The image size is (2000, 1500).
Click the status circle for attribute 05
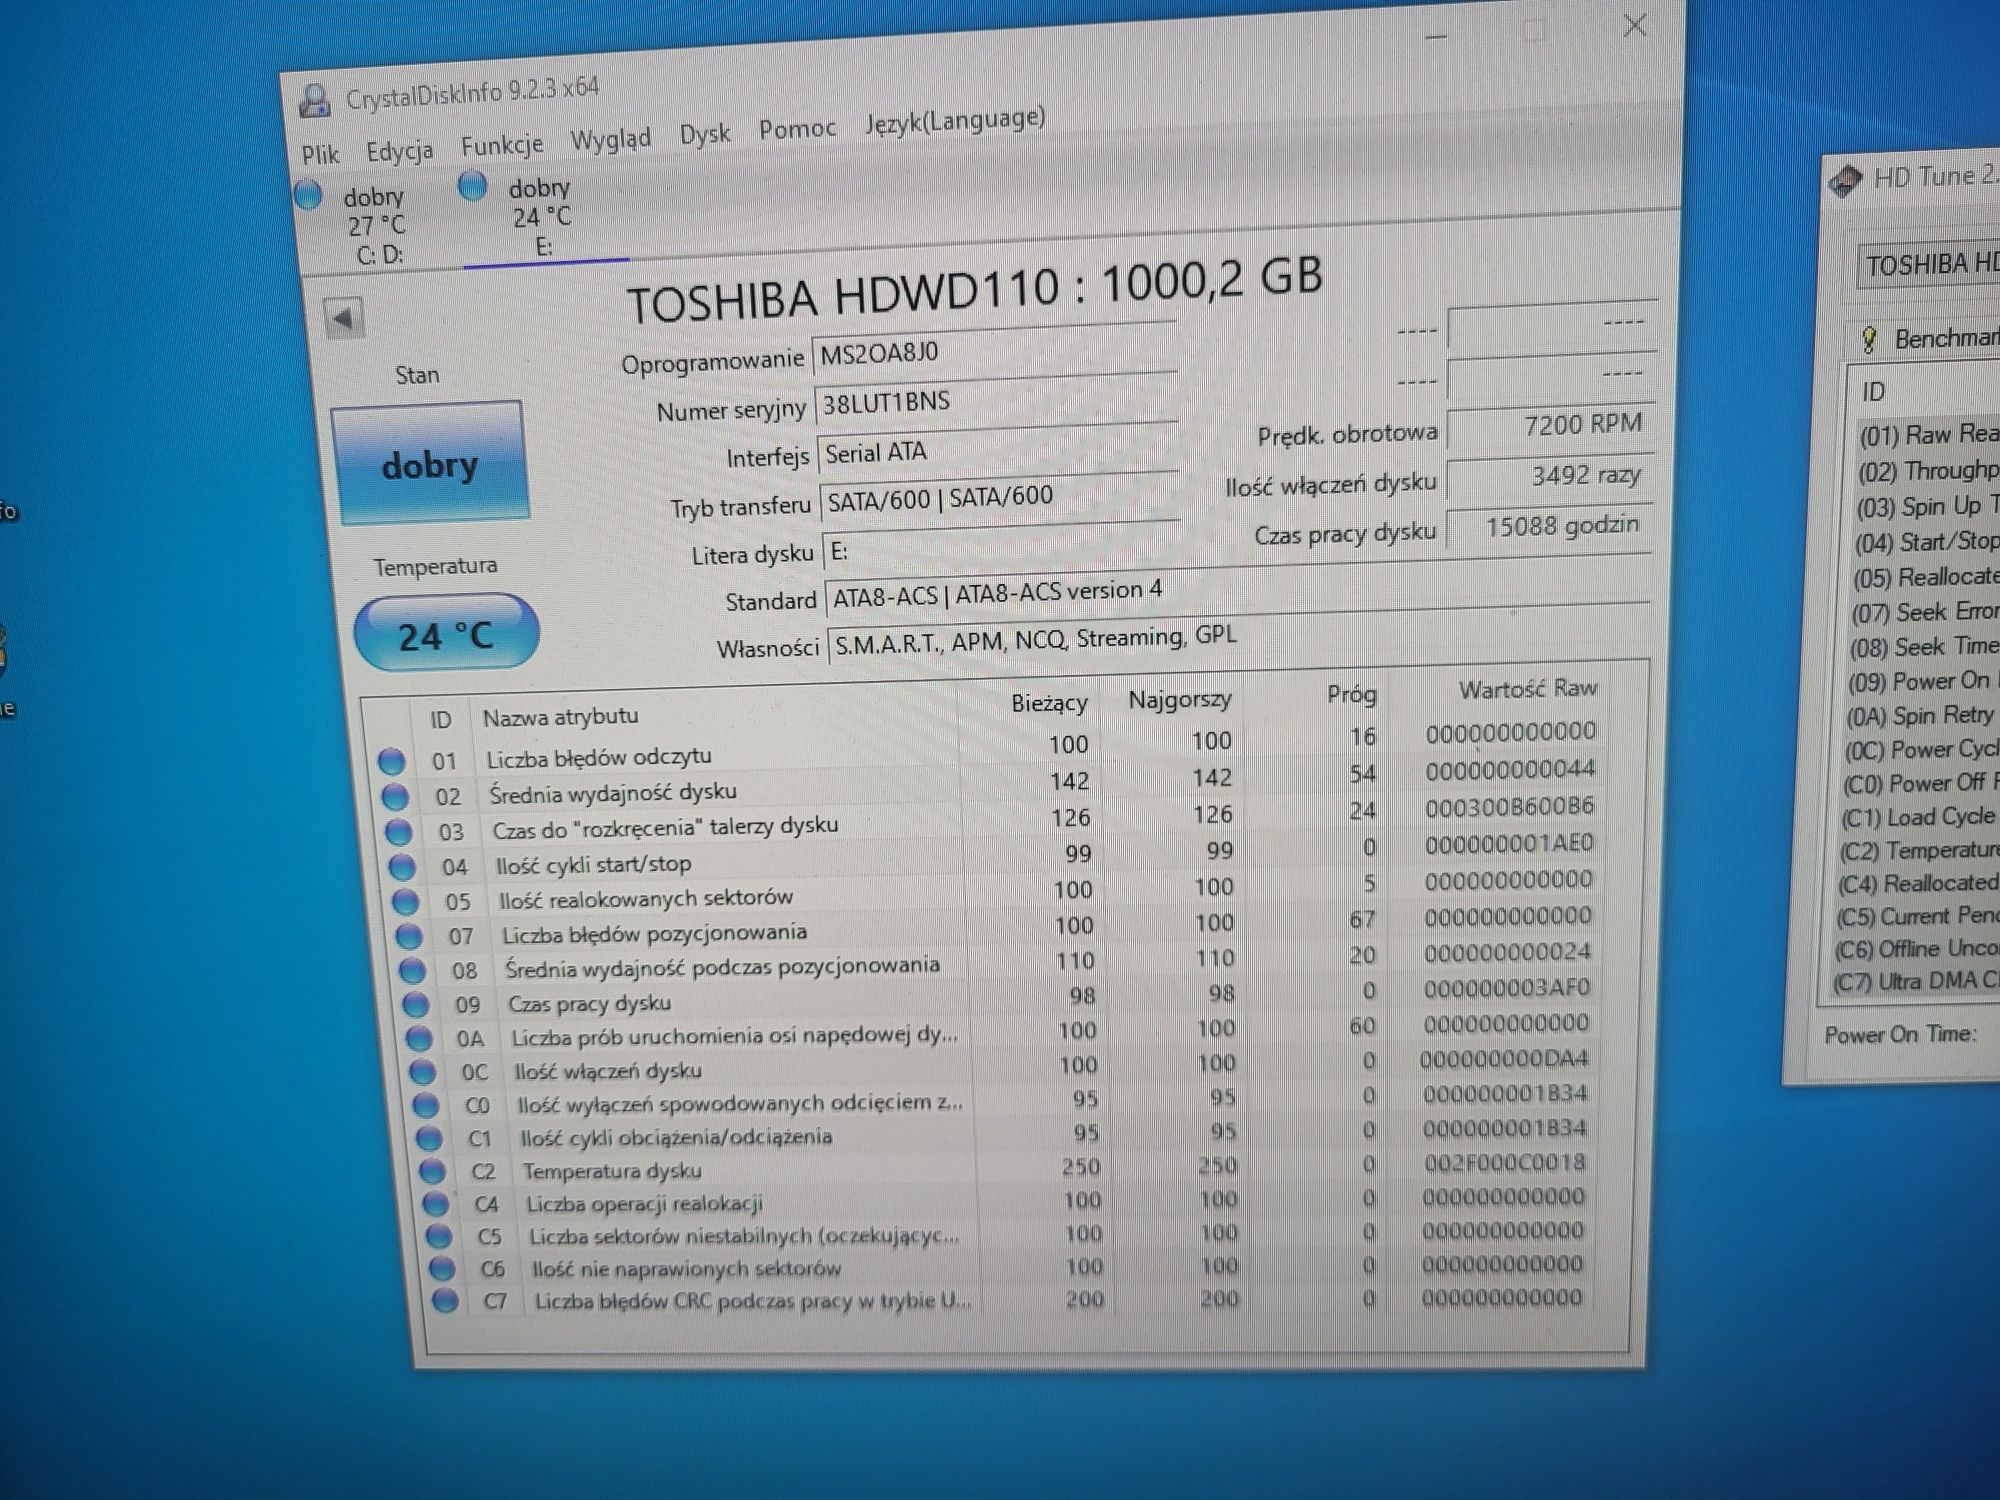405,902
